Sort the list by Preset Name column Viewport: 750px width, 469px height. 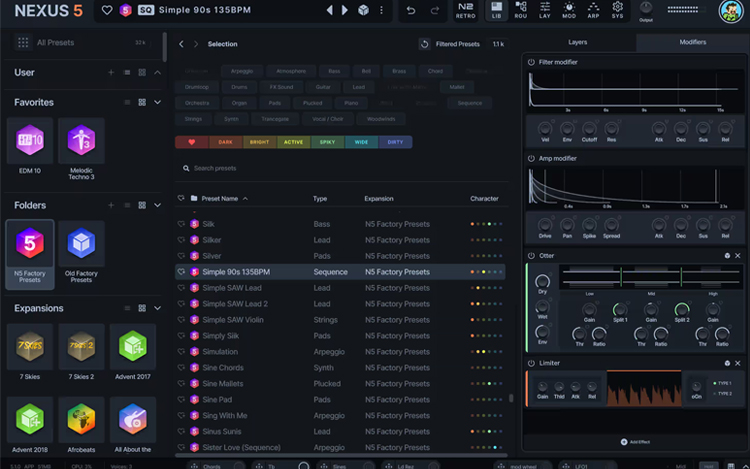220,198
